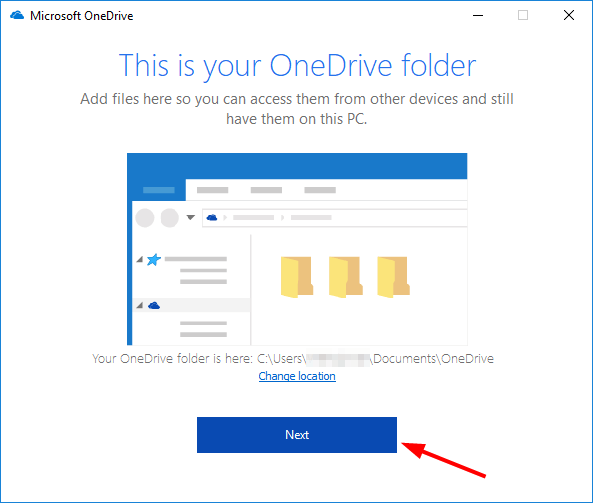593x503 pixels.
Task: Click the second gray tab placeholder in illustration
Action: point(266,190)
